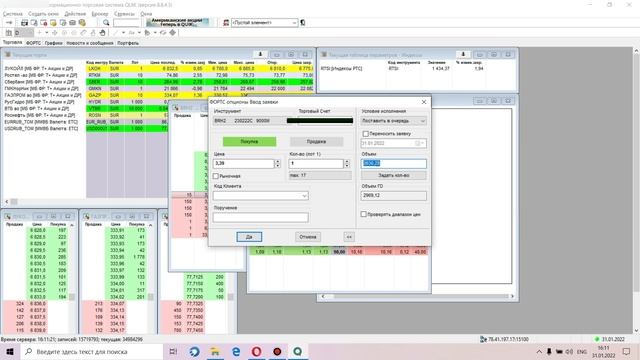
Task: Click the Объем input field
Action: tap(393, 163)
